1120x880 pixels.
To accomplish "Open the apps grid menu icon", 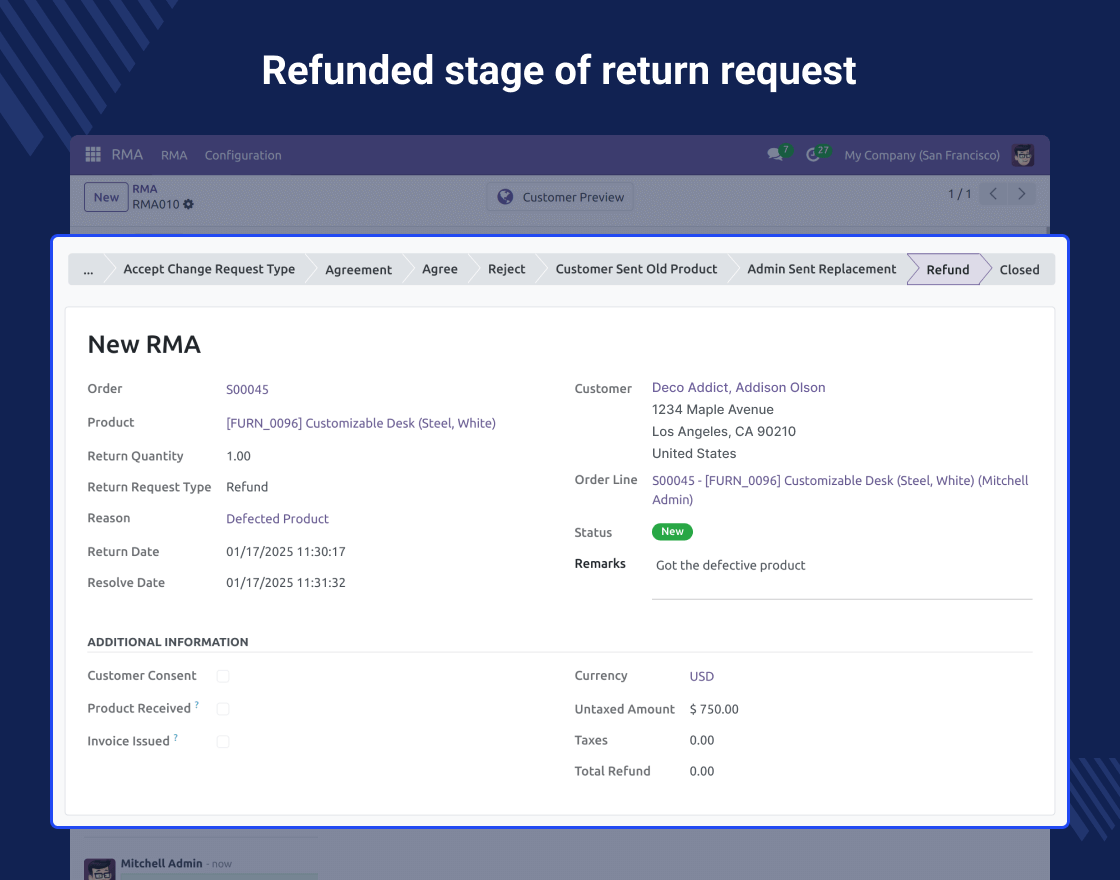I will pos(93,154).
